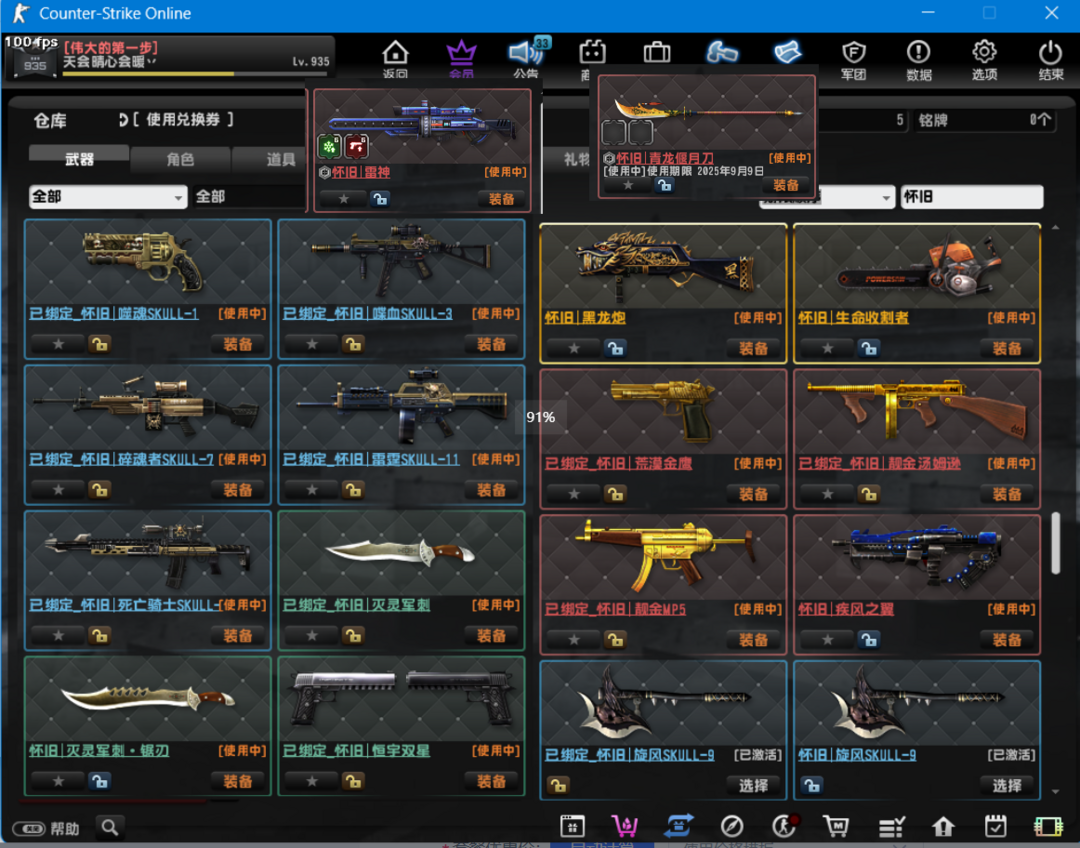Click the 使用兑换券 redeem coupon link
1080x848 pixels.
[x=183, y=120]
